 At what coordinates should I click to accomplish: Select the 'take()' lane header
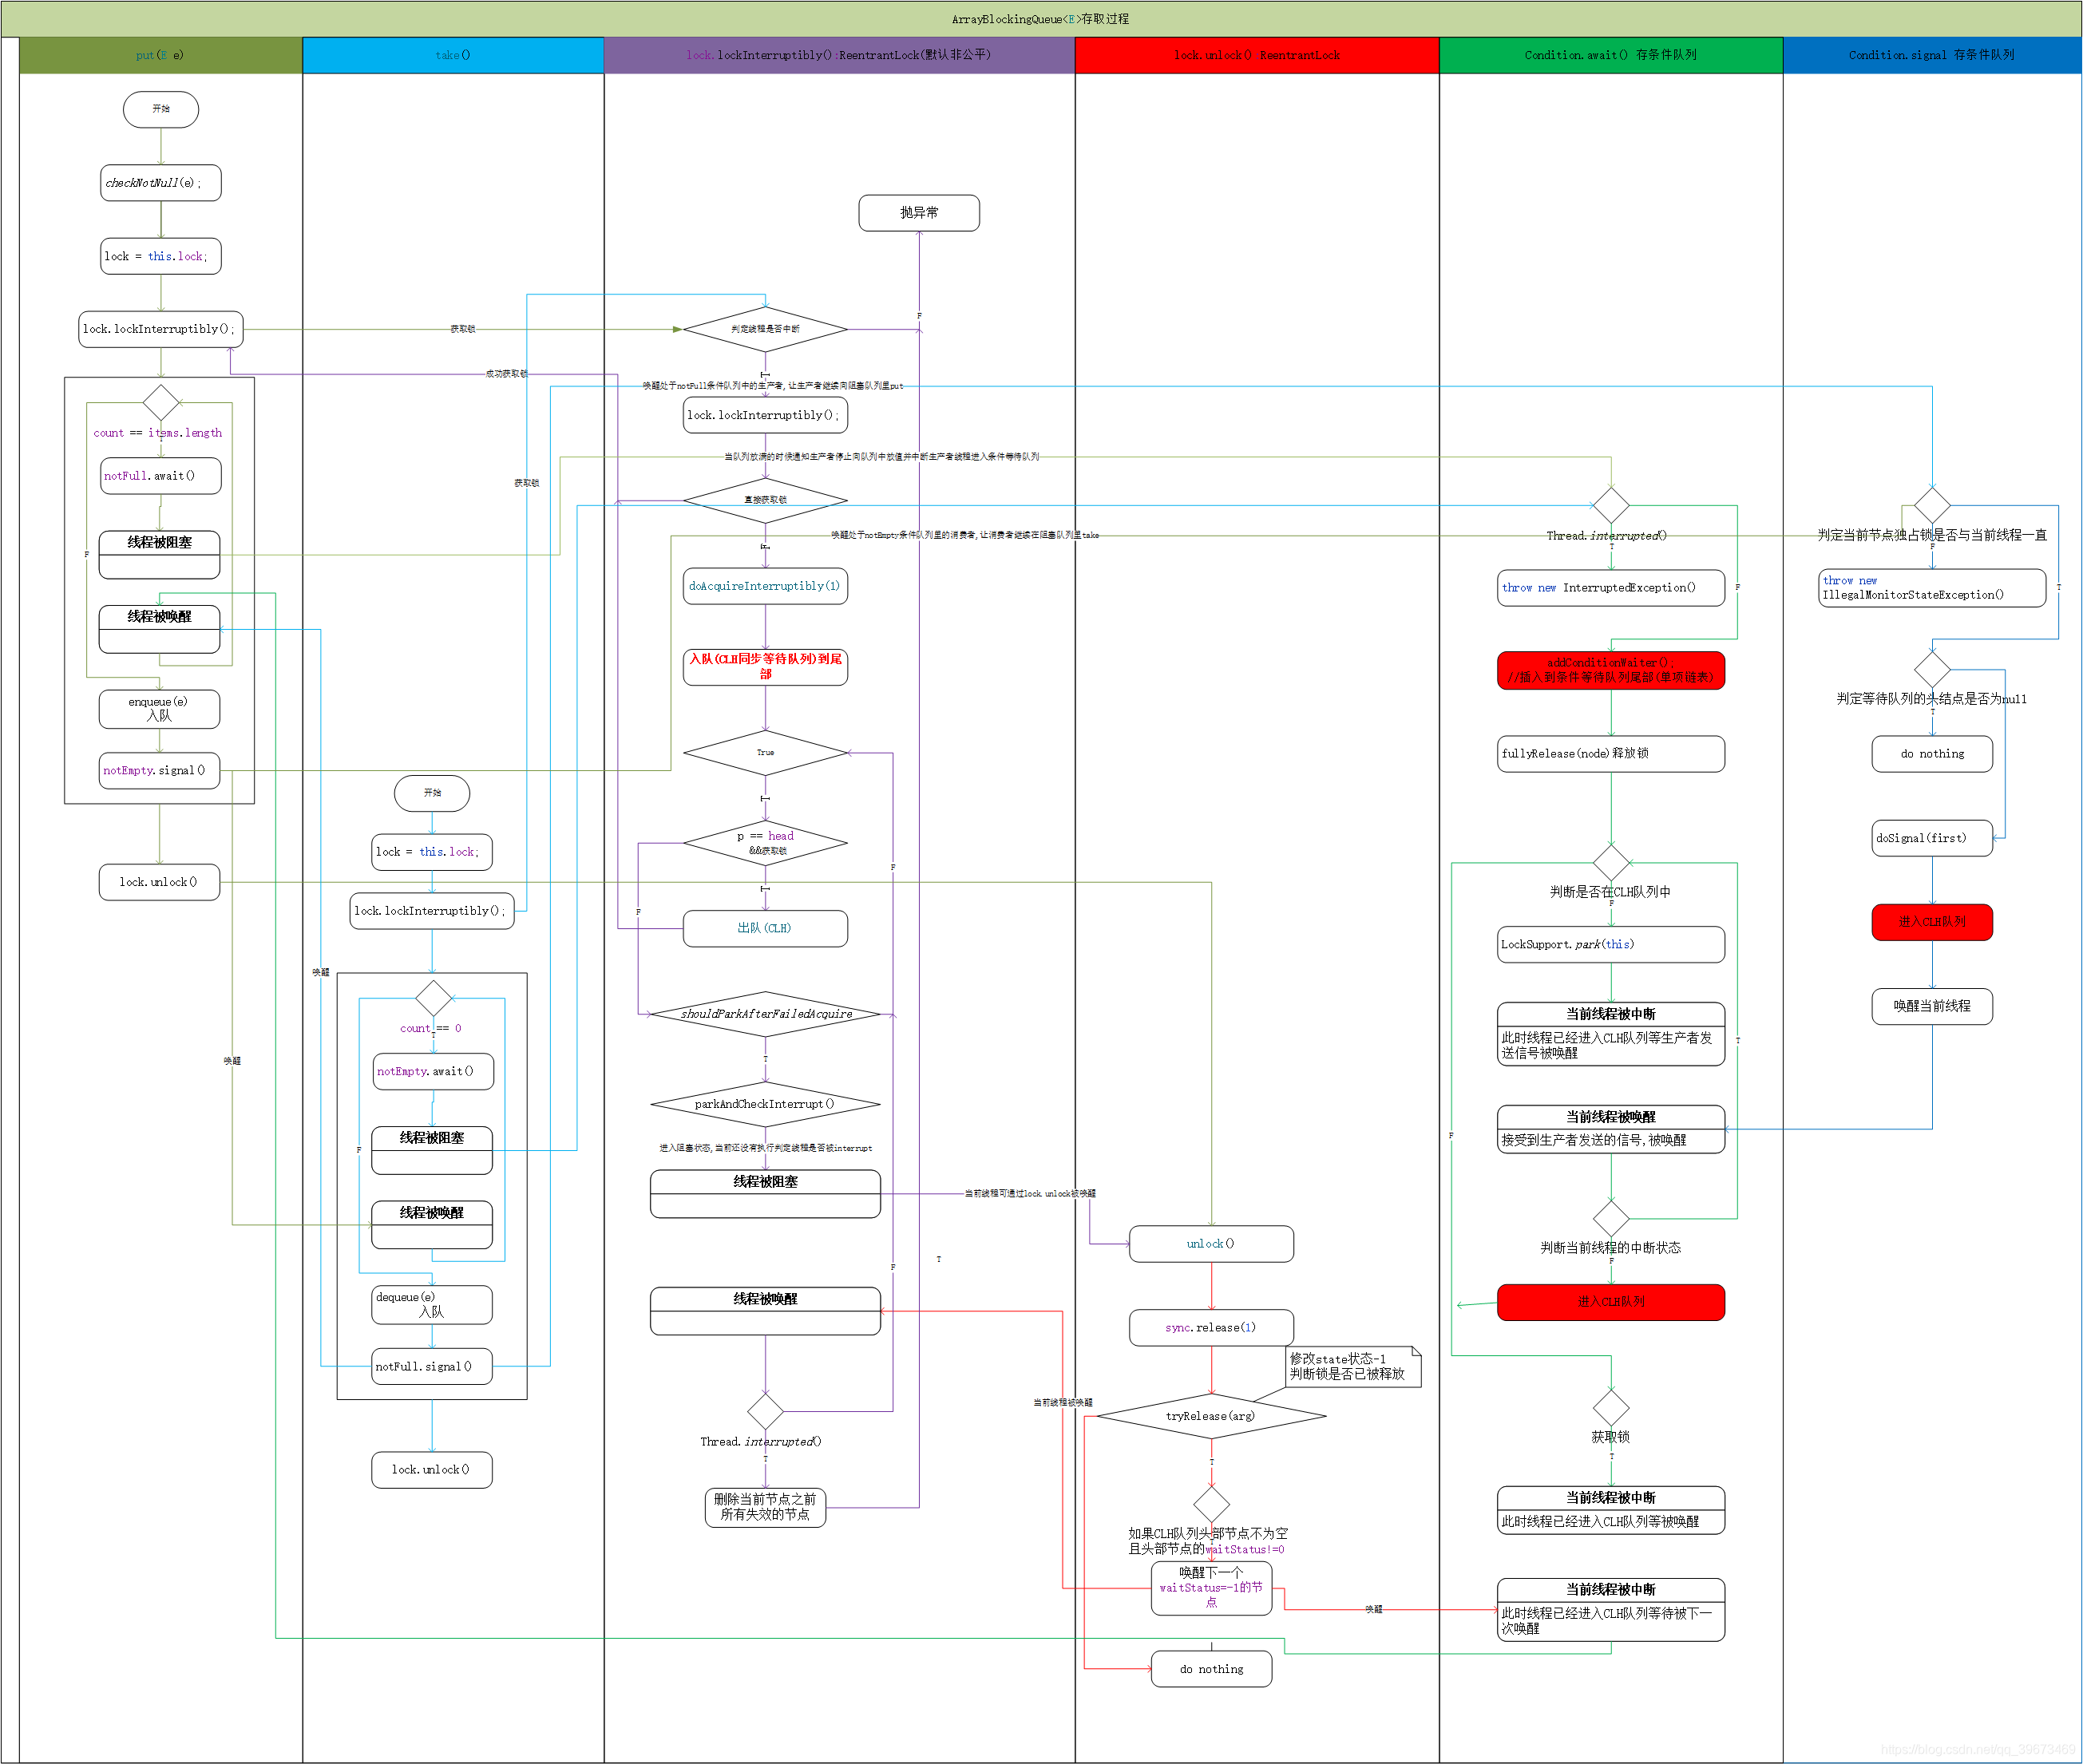[x=453, y=55]
